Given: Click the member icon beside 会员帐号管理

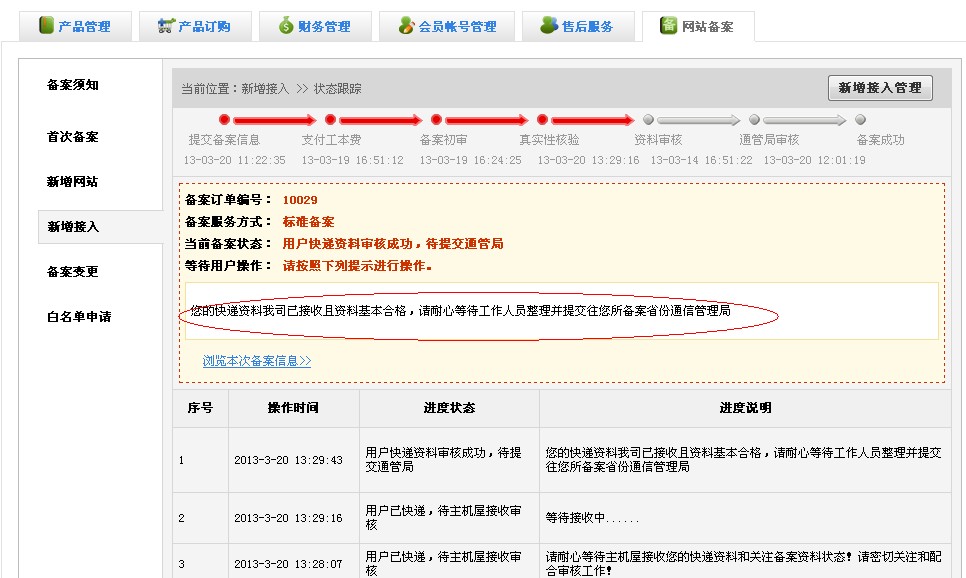Looking at the screenshot, I should tap(407, 25).
